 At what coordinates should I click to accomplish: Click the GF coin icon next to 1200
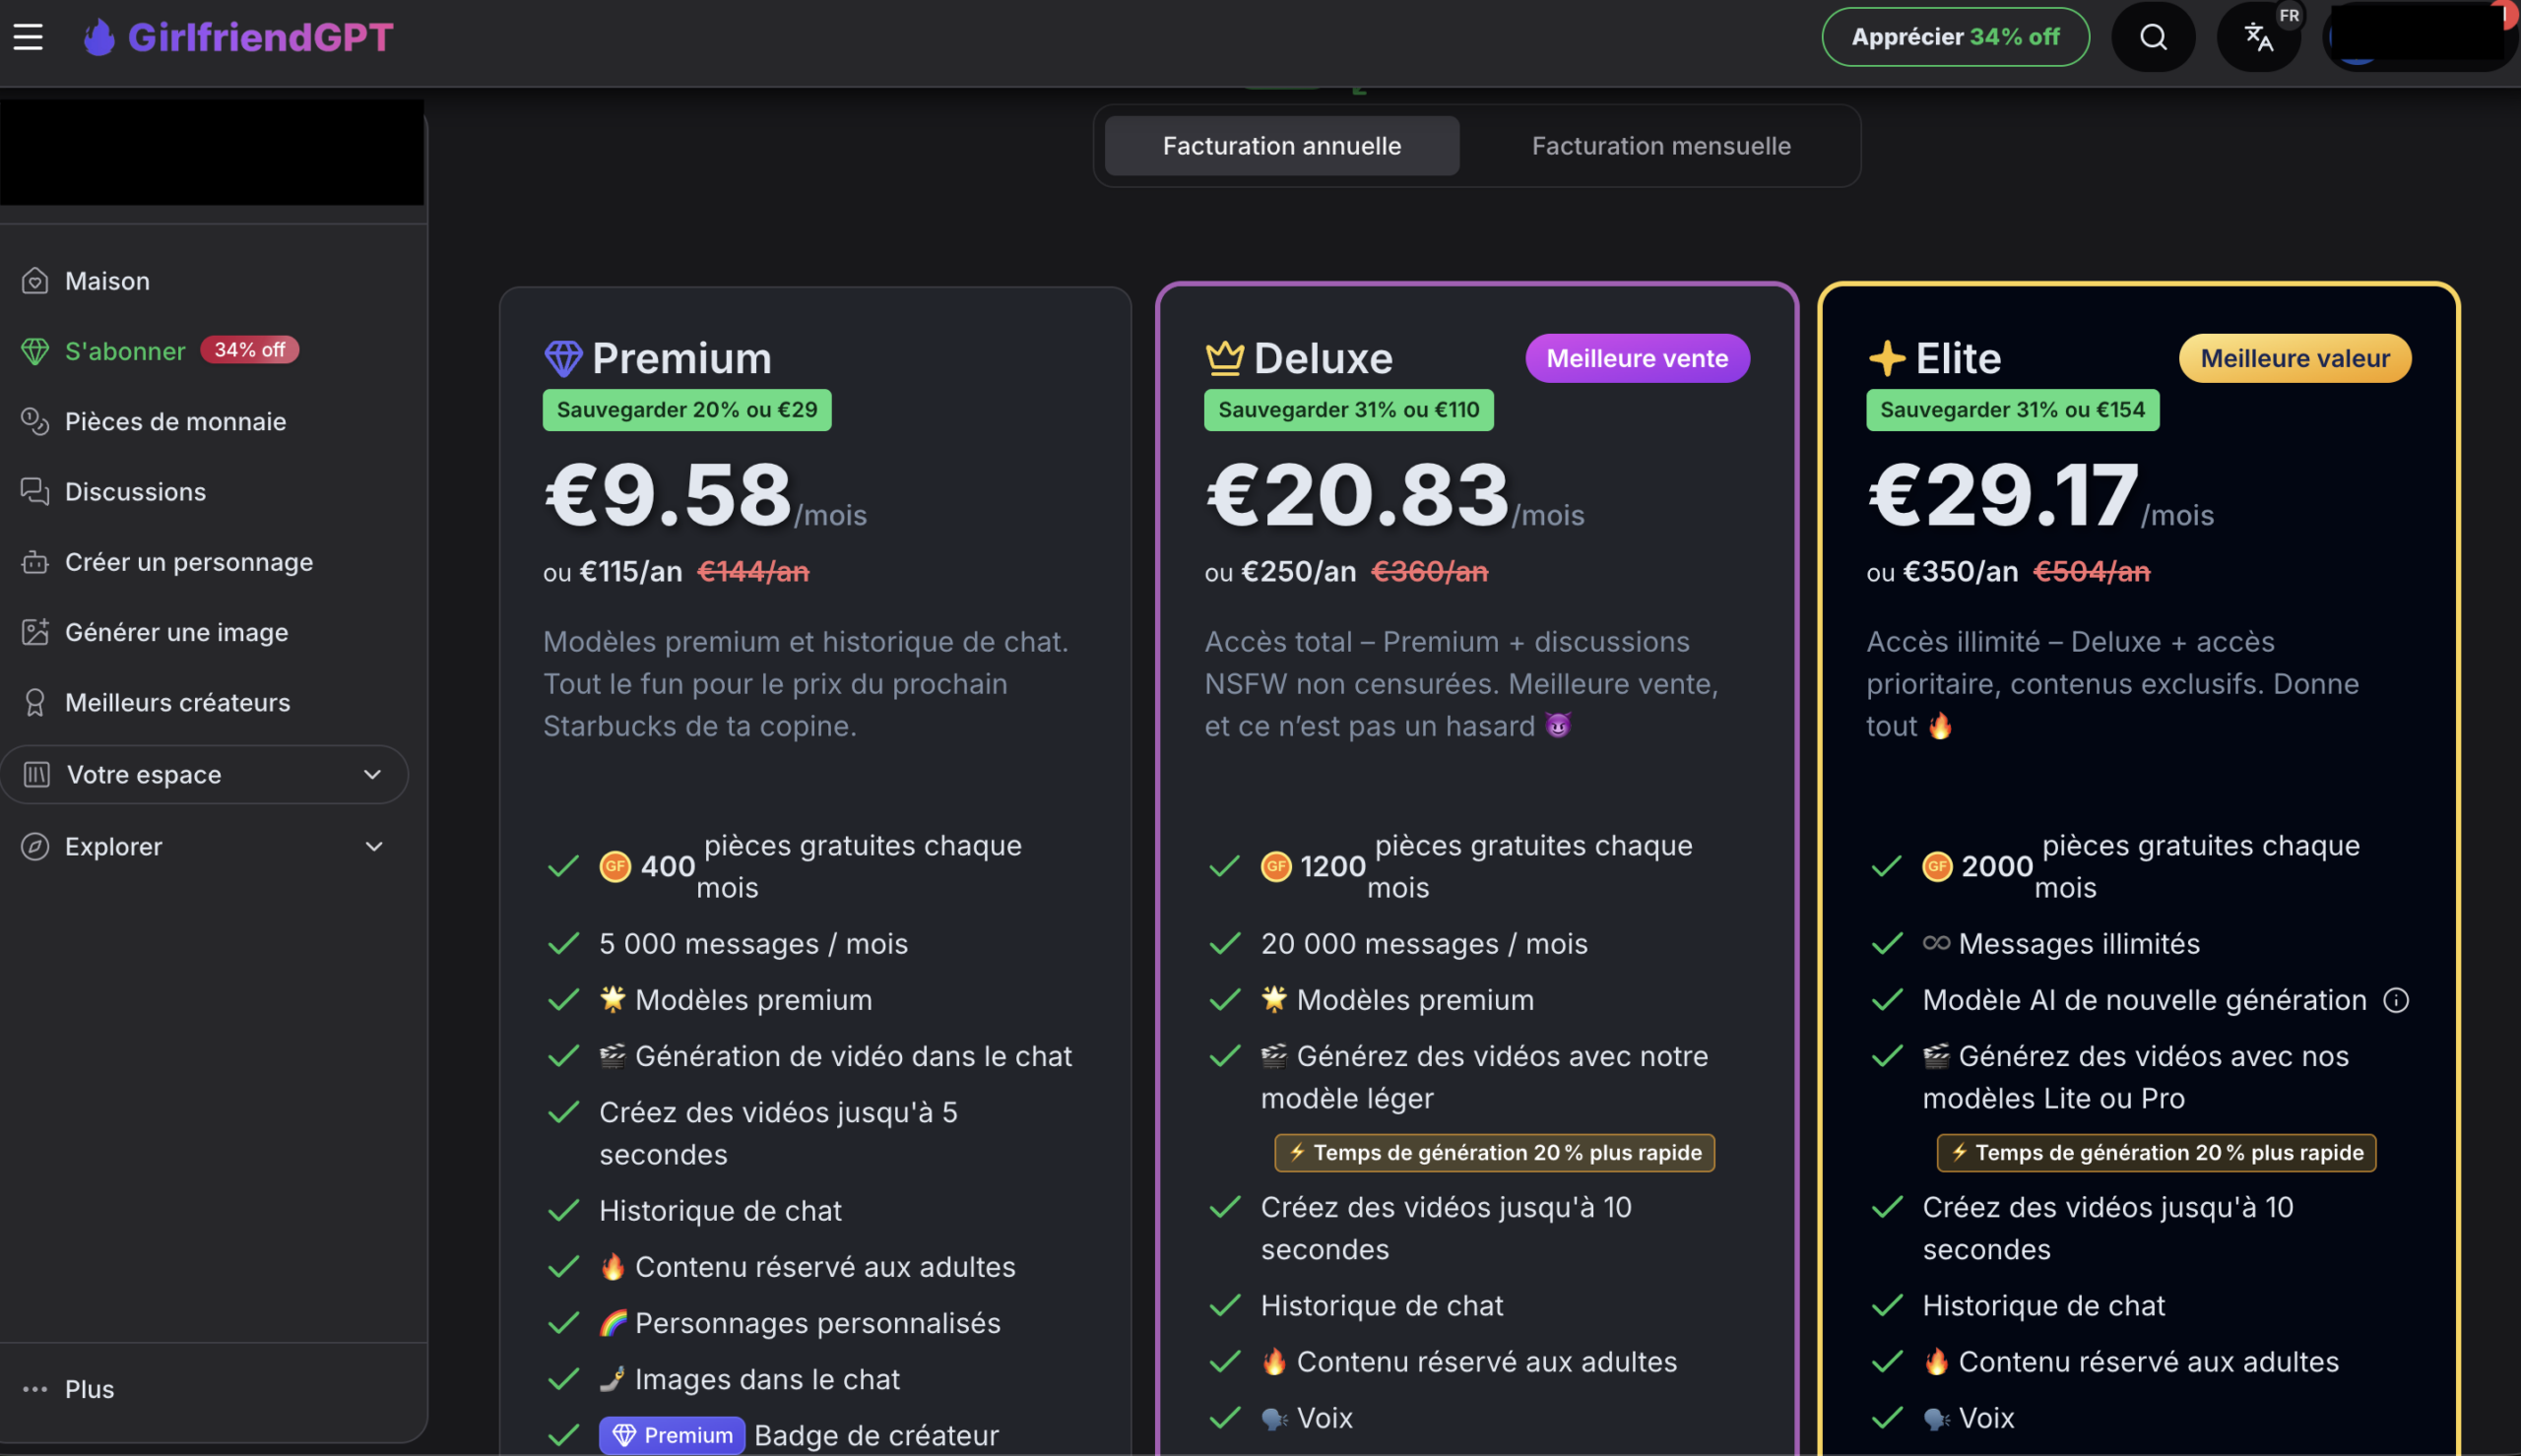(1276, 866)
